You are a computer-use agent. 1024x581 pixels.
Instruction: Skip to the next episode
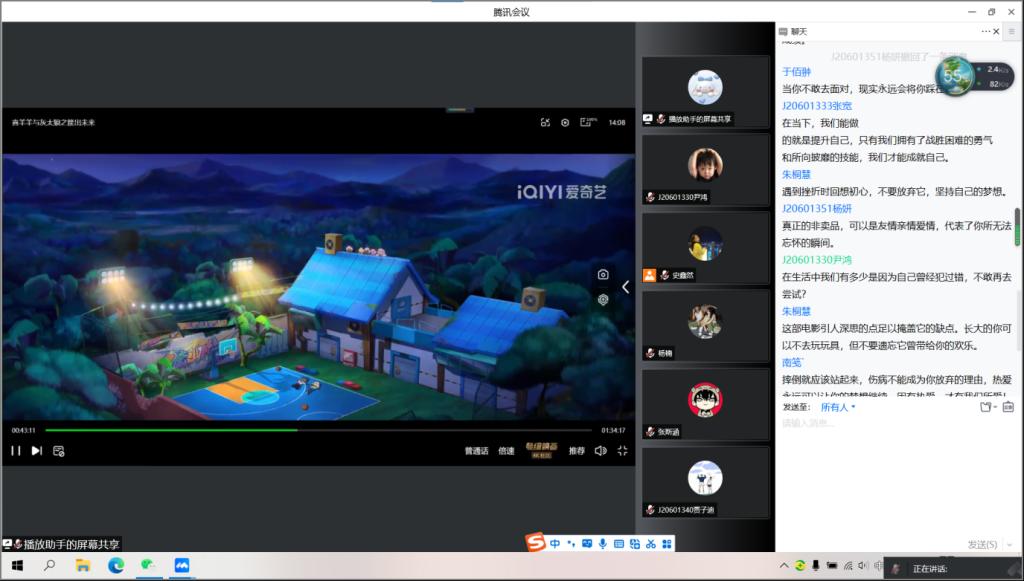[x=37, y=451]
